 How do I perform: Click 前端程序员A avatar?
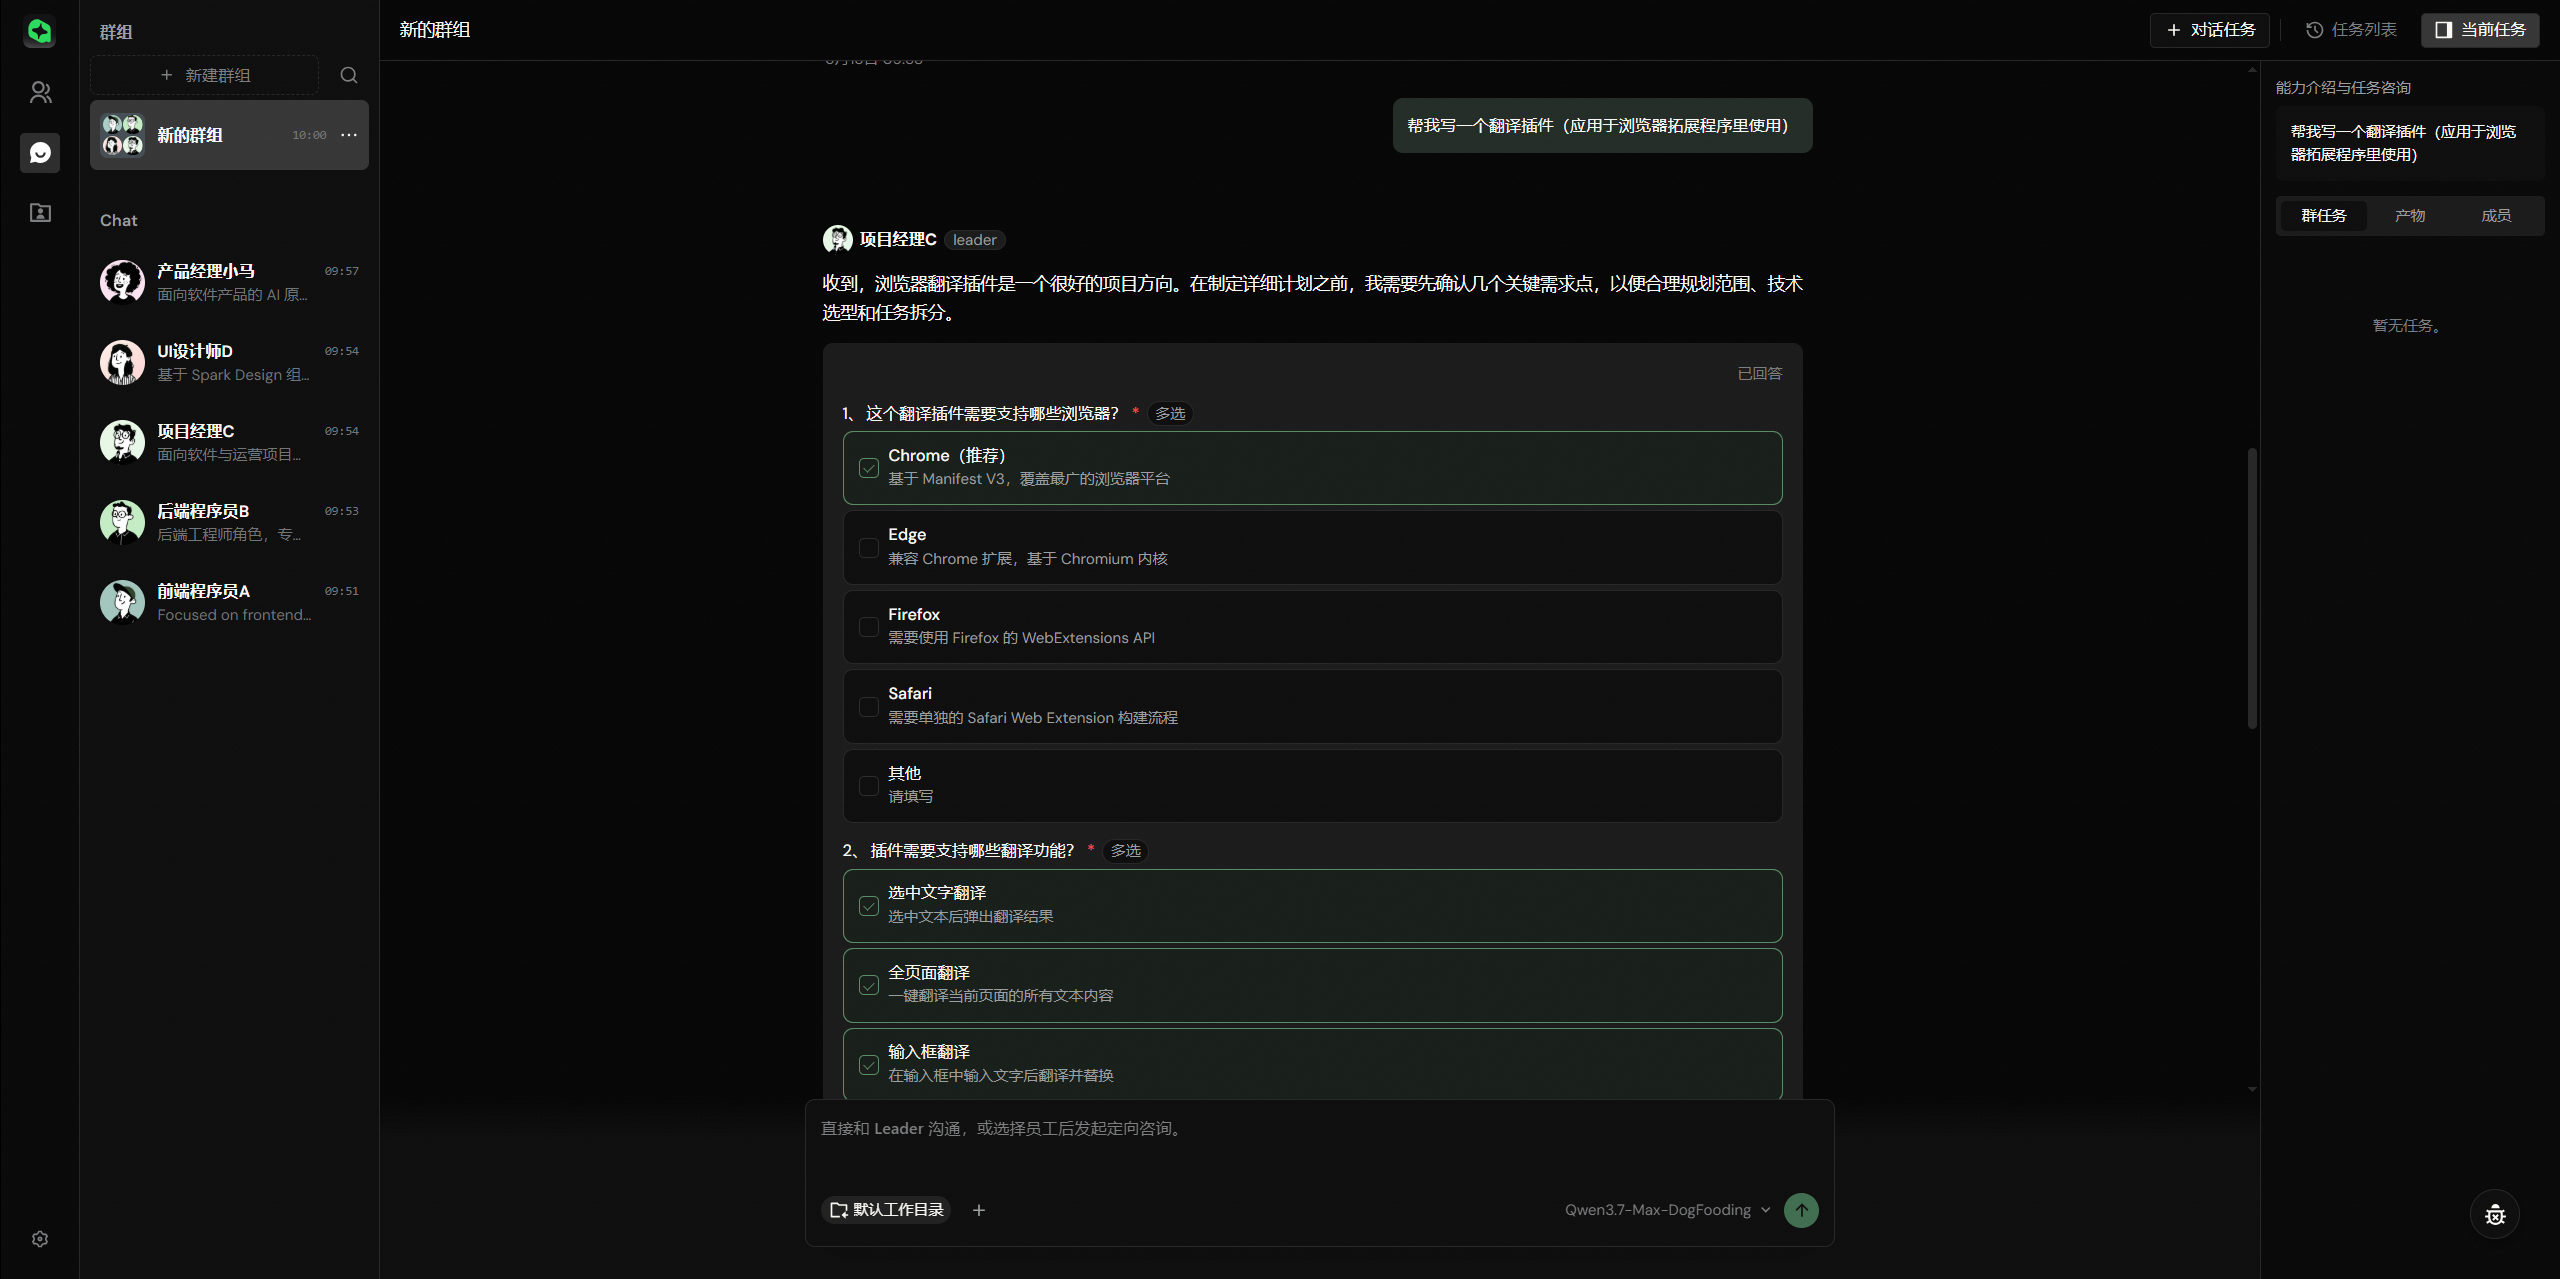(122, 602)
